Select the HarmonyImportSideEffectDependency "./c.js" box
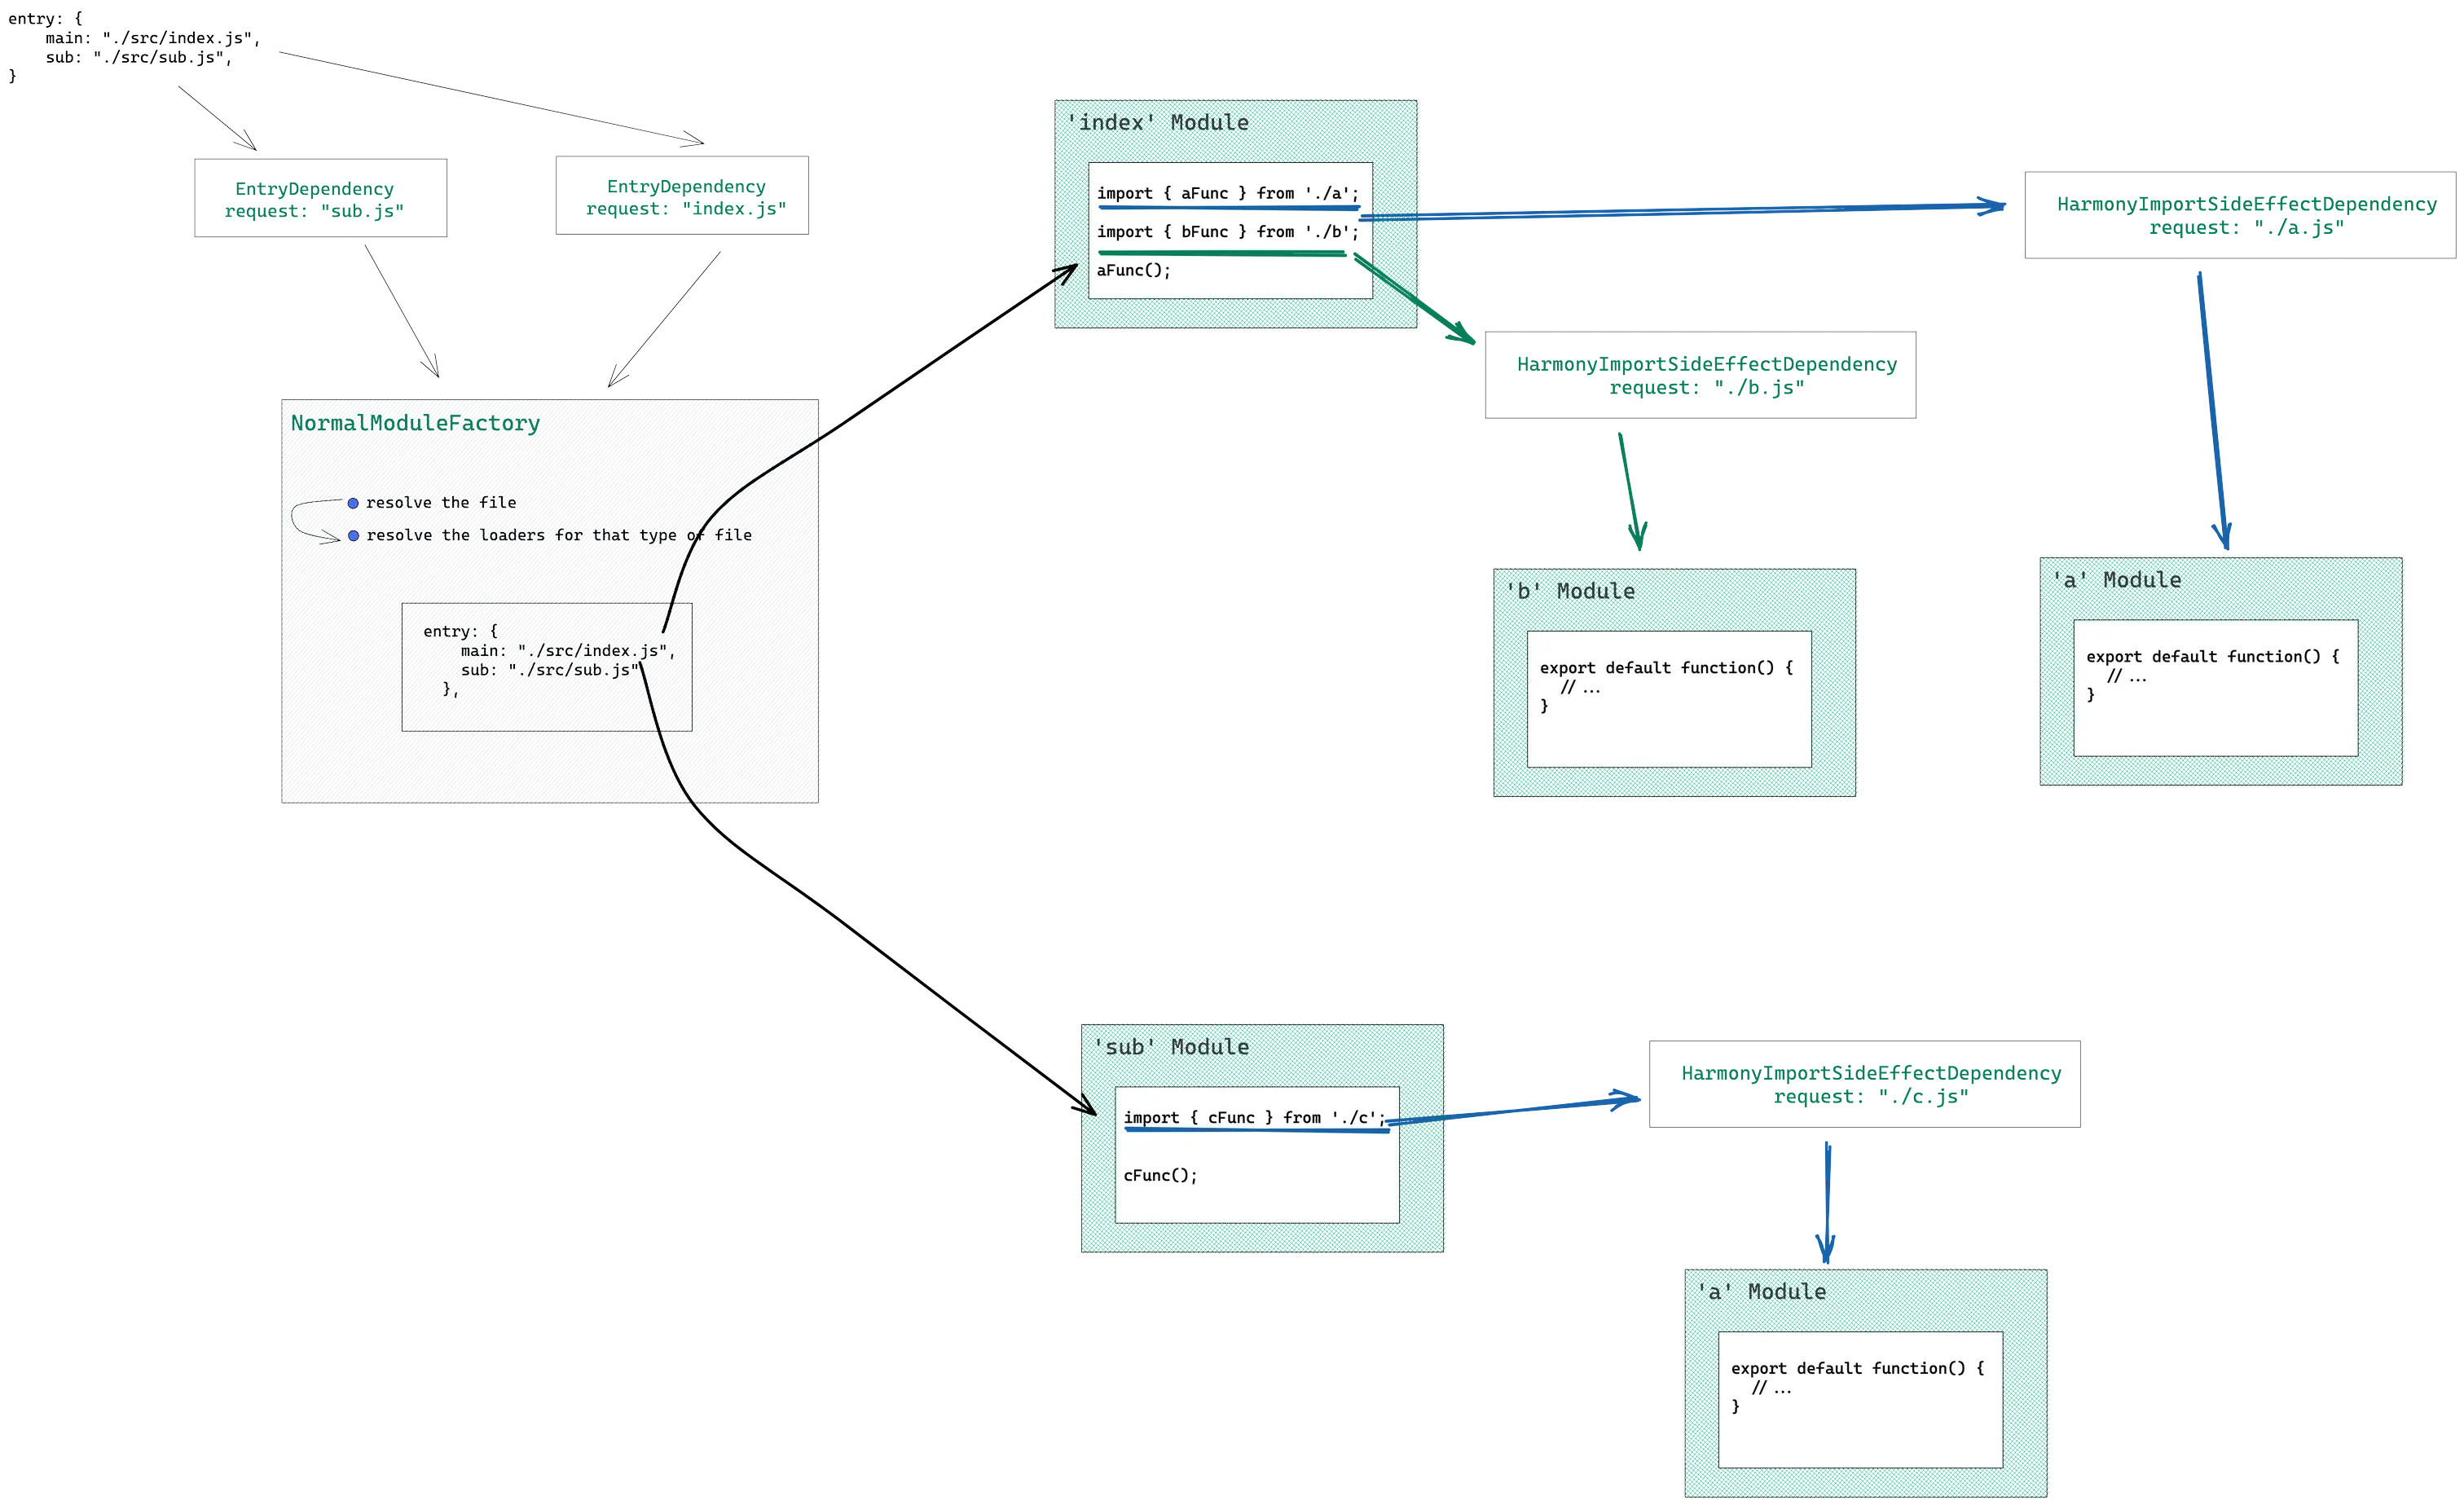This screenshot has height=1505, width=2464. click(1864, 1084)
